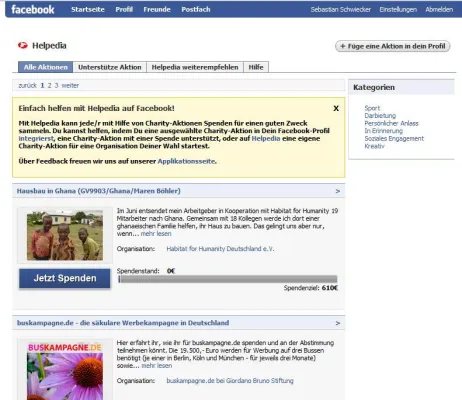Click the Helpedia link in the info text
Screen dimensions: 462x400
pyautogui.click(x=266, y=139)
